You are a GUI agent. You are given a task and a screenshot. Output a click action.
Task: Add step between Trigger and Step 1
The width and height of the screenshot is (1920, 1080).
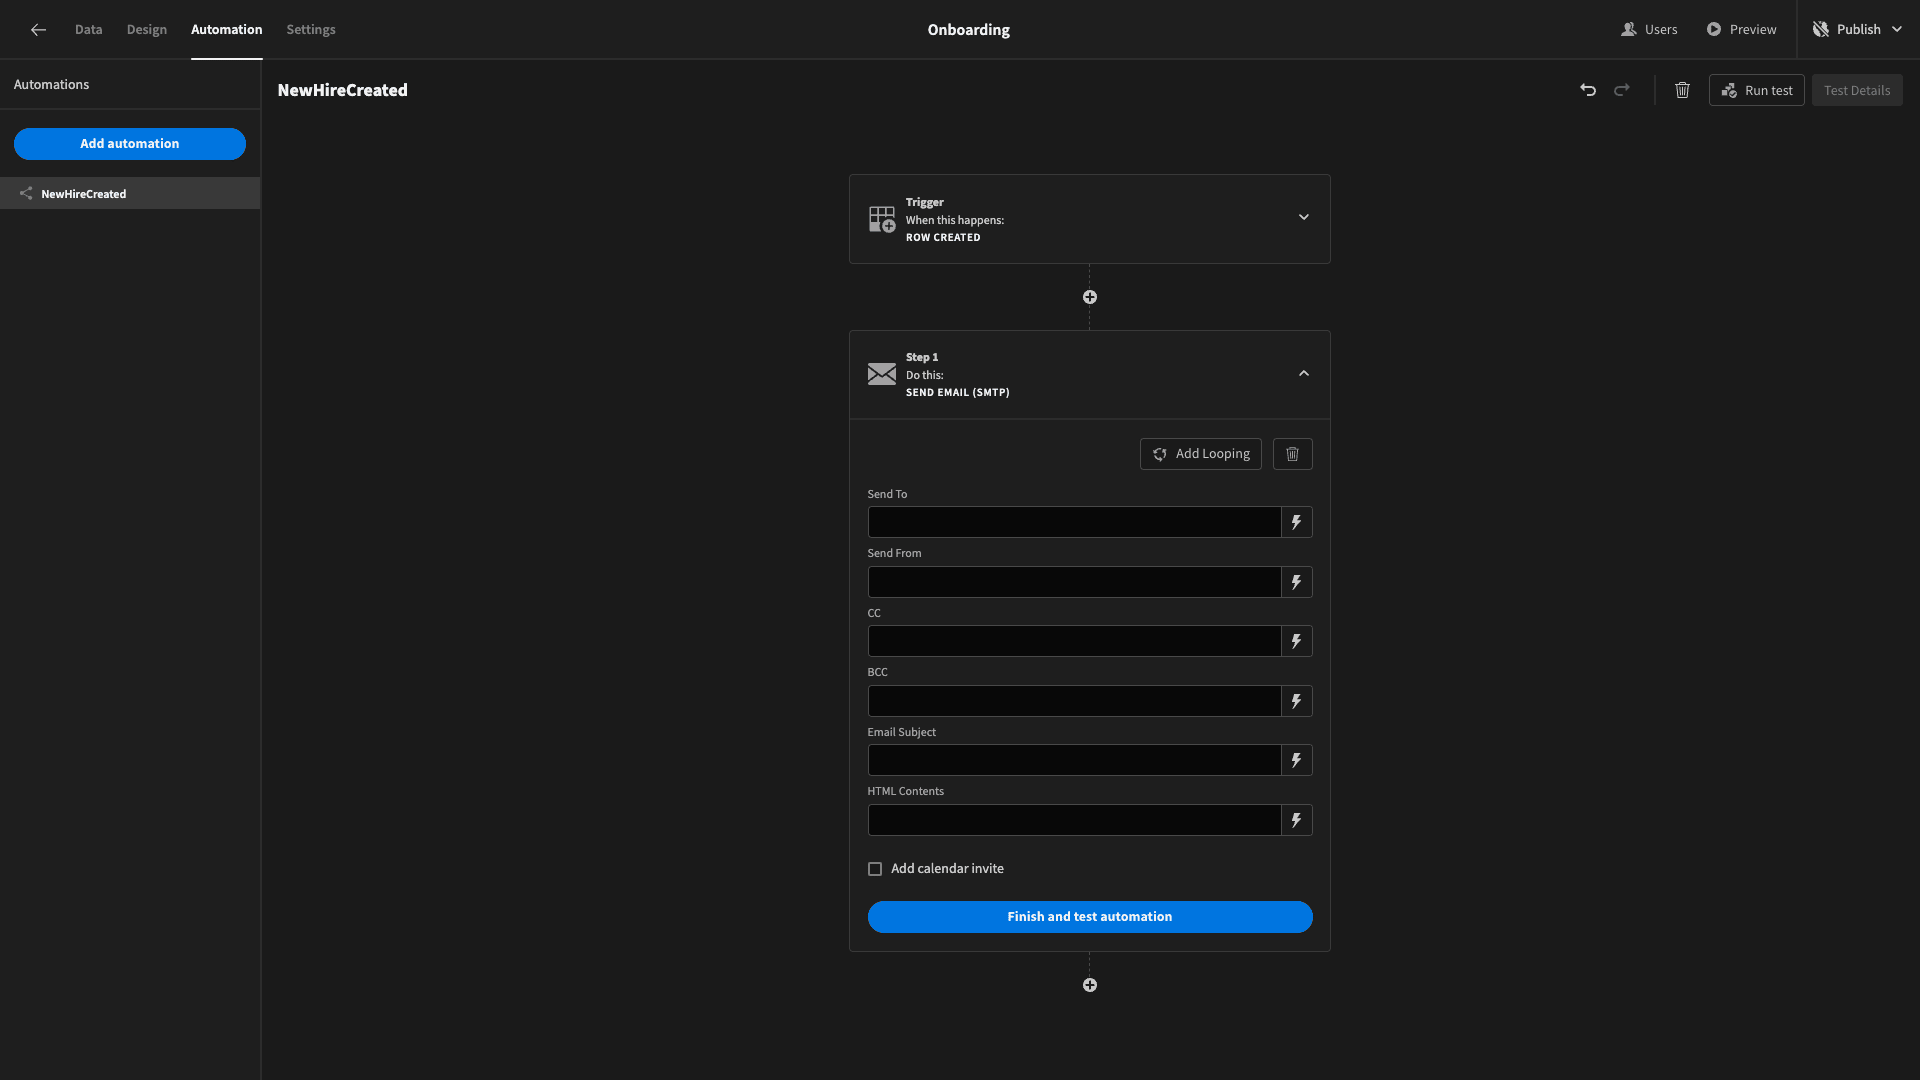[1090, 297]
